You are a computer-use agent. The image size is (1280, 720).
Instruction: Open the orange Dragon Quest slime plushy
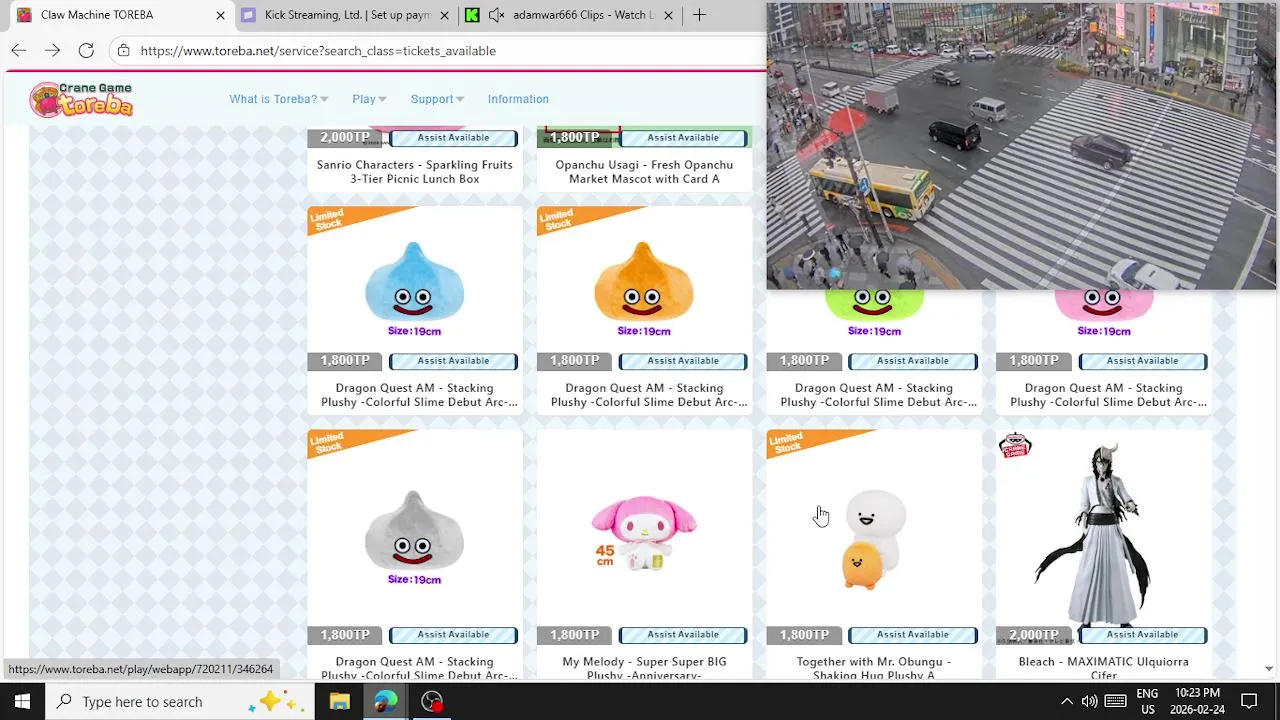pyautogui.click(x=644, y=280)
